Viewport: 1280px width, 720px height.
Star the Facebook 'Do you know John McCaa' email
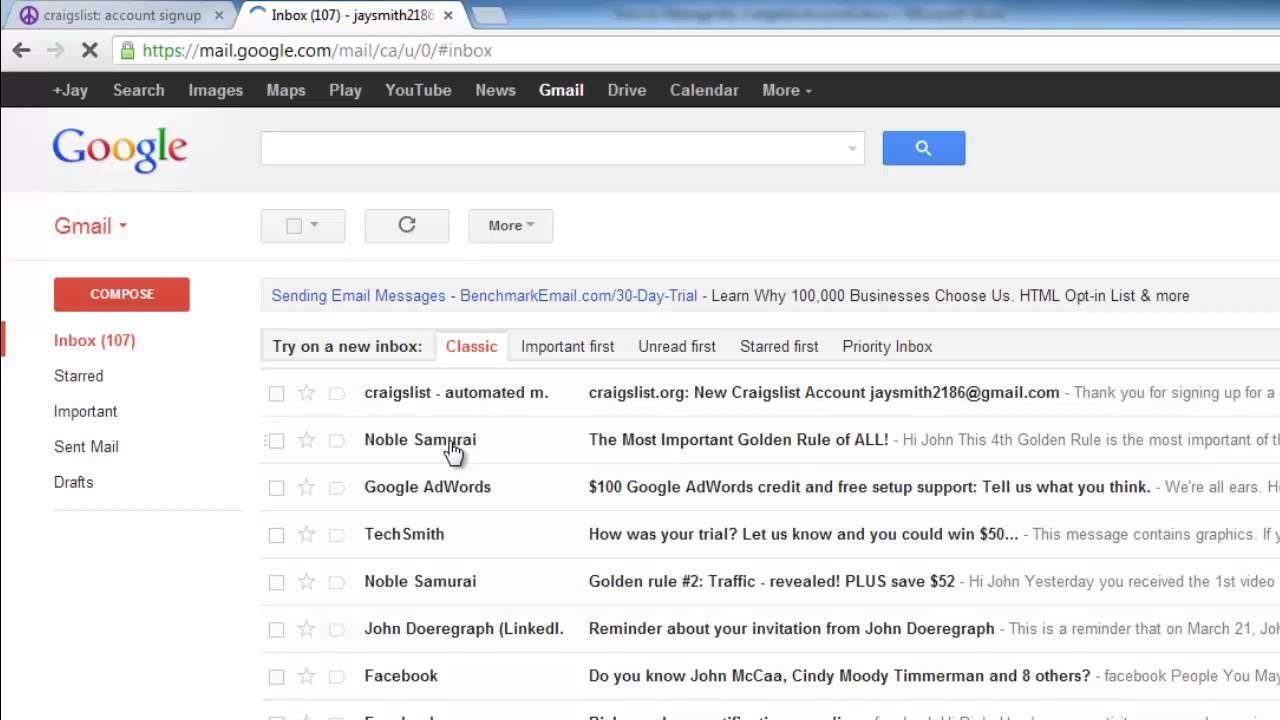pos(307,676)
